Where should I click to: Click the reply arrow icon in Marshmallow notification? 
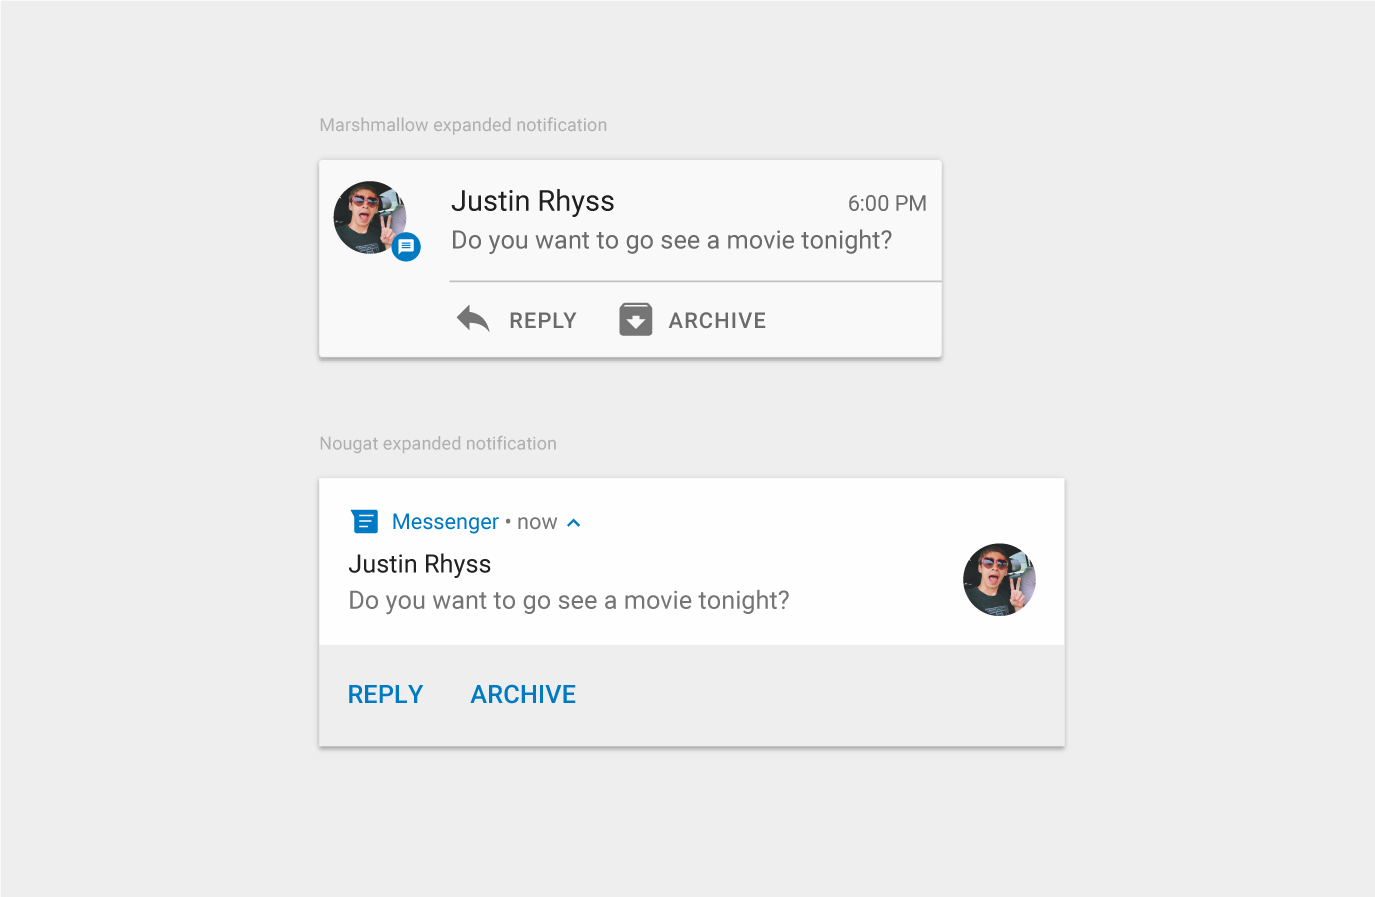pos(473,319)
